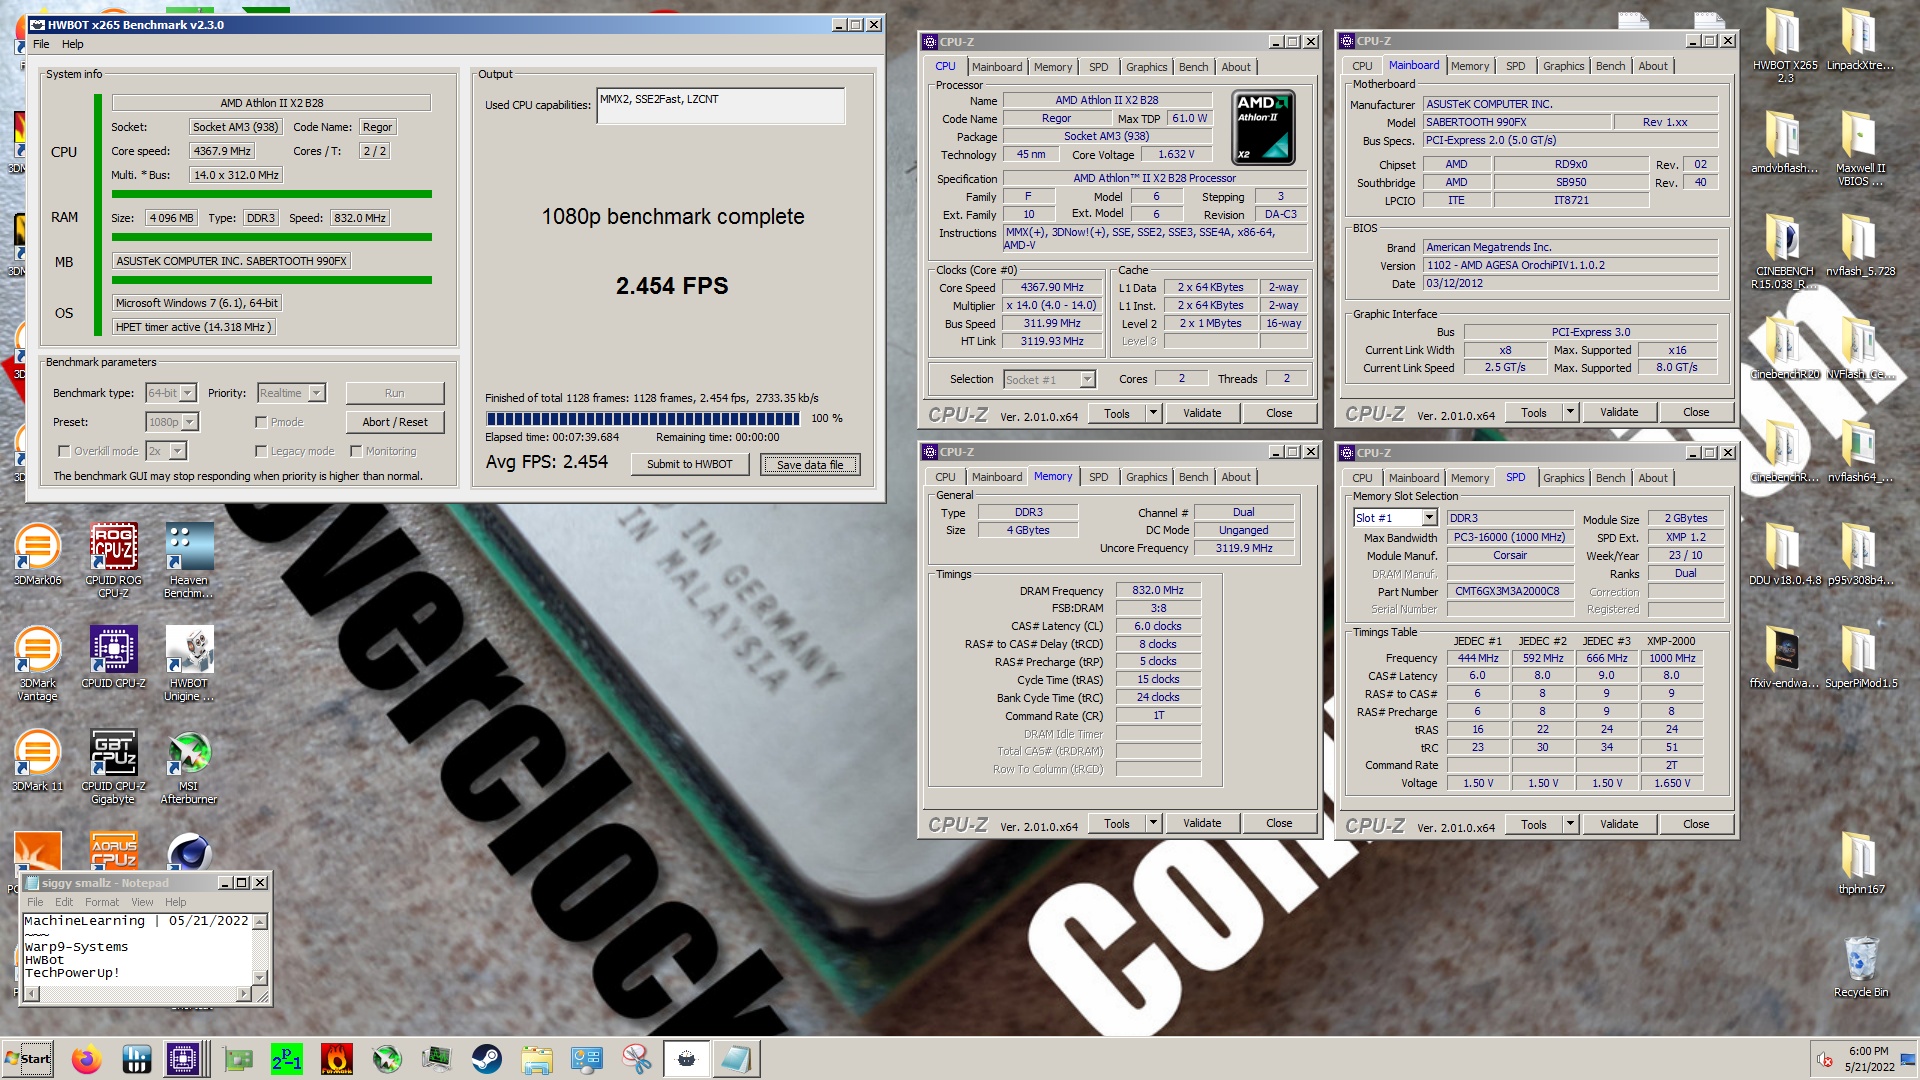
Task: Open the Heaven Benchmark desktop shortcut
Action: (189, 559)
